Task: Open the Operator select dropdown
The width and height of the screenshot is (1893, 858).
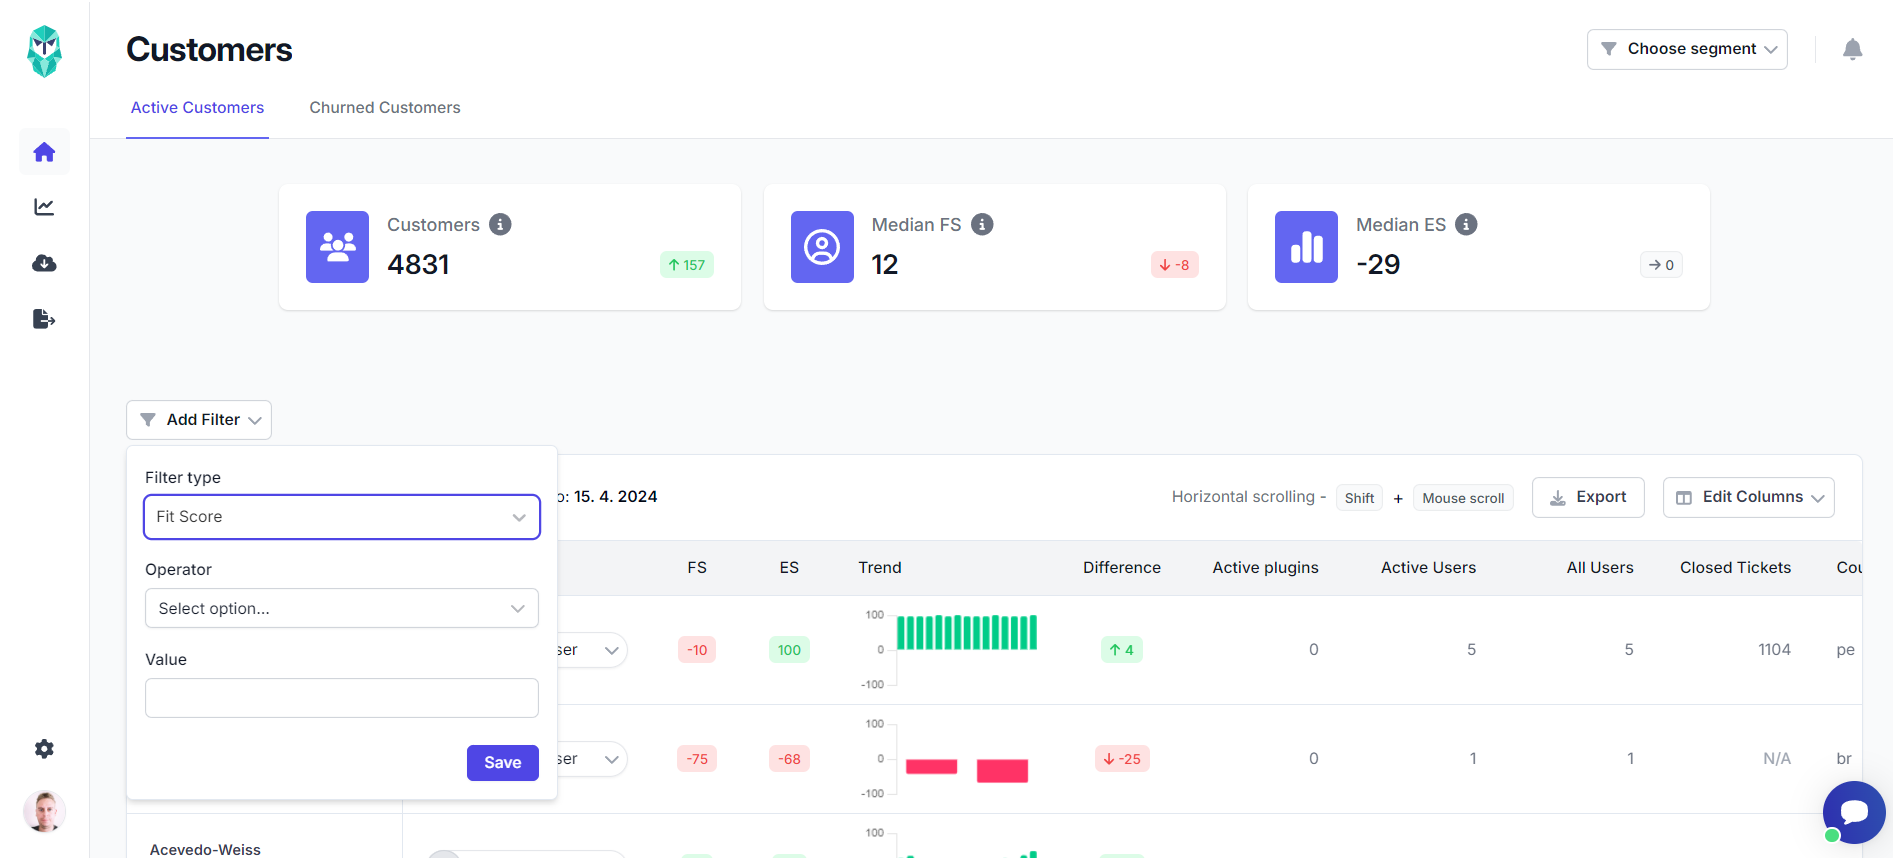Action: point(342,608)
